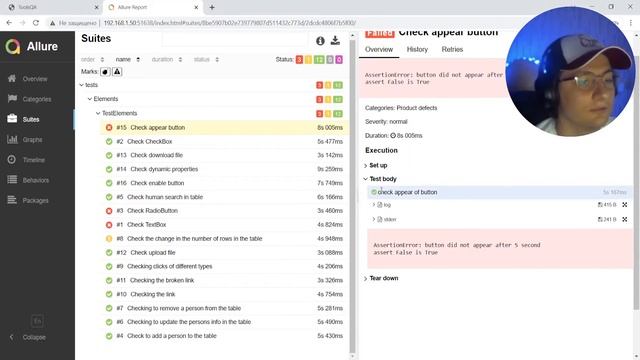This screenshot has height=360, width=640.
Task: Filter by flaky mark icon
Action: [105, 72]
